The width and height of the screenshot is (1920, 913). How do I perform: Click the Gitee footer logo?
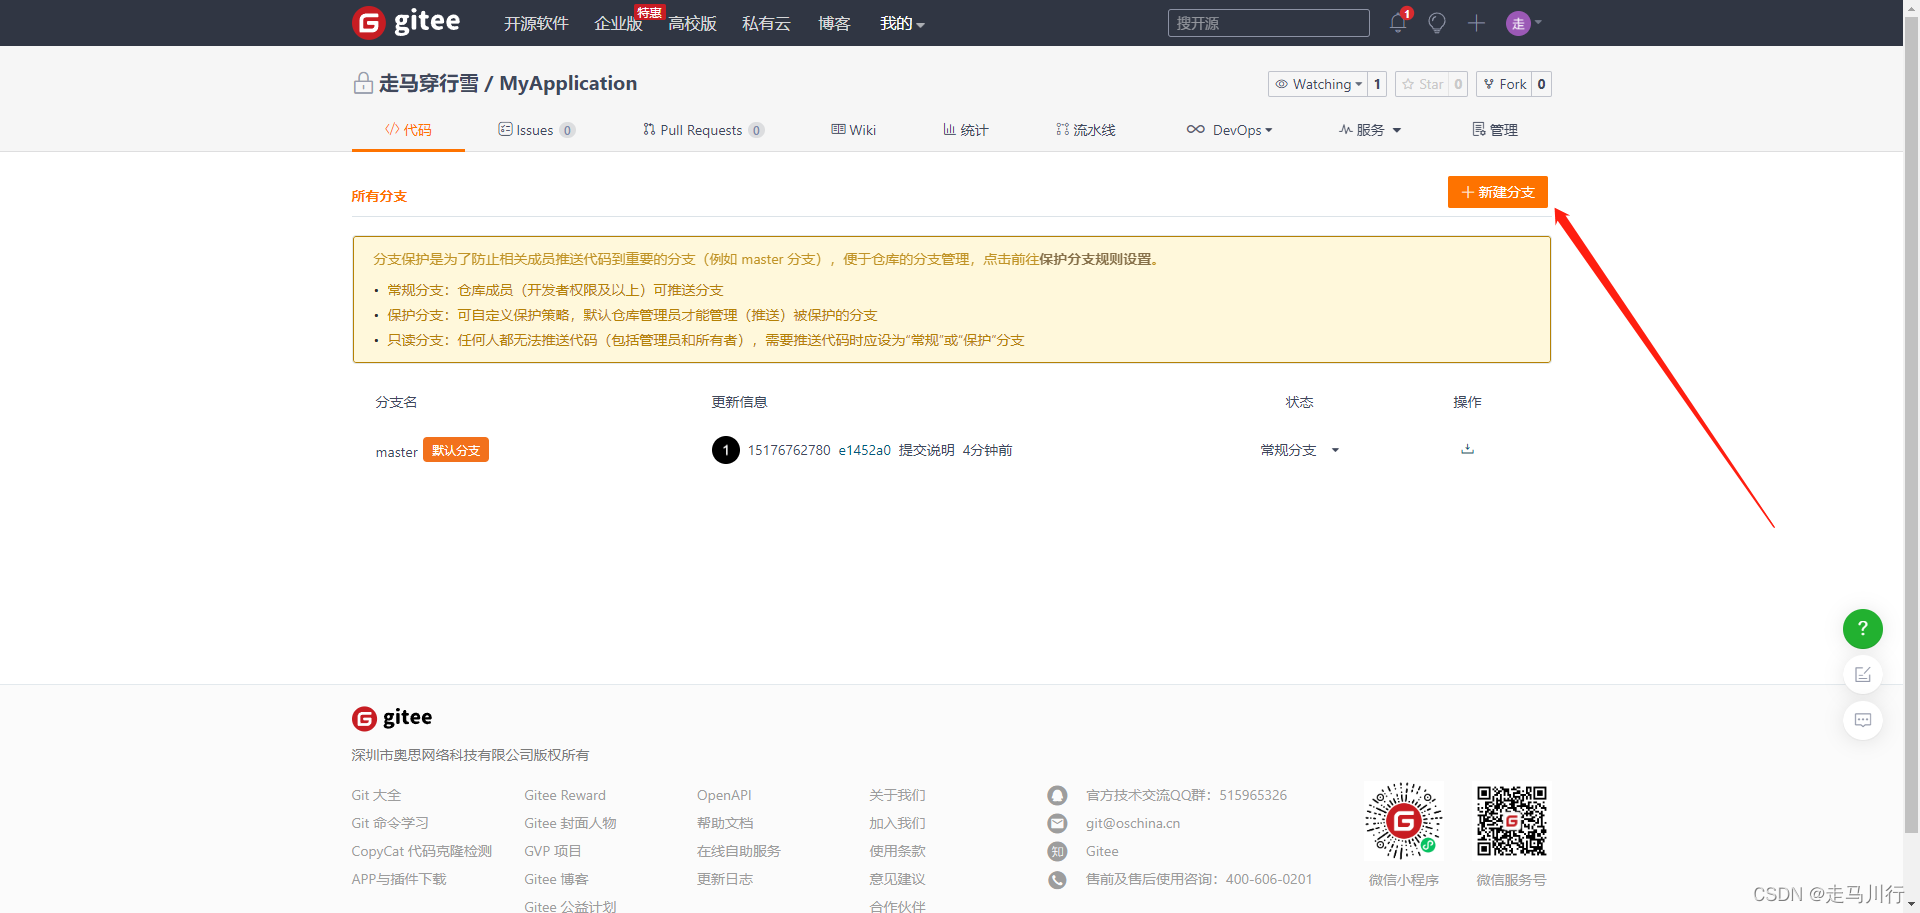tap(392, 718)
